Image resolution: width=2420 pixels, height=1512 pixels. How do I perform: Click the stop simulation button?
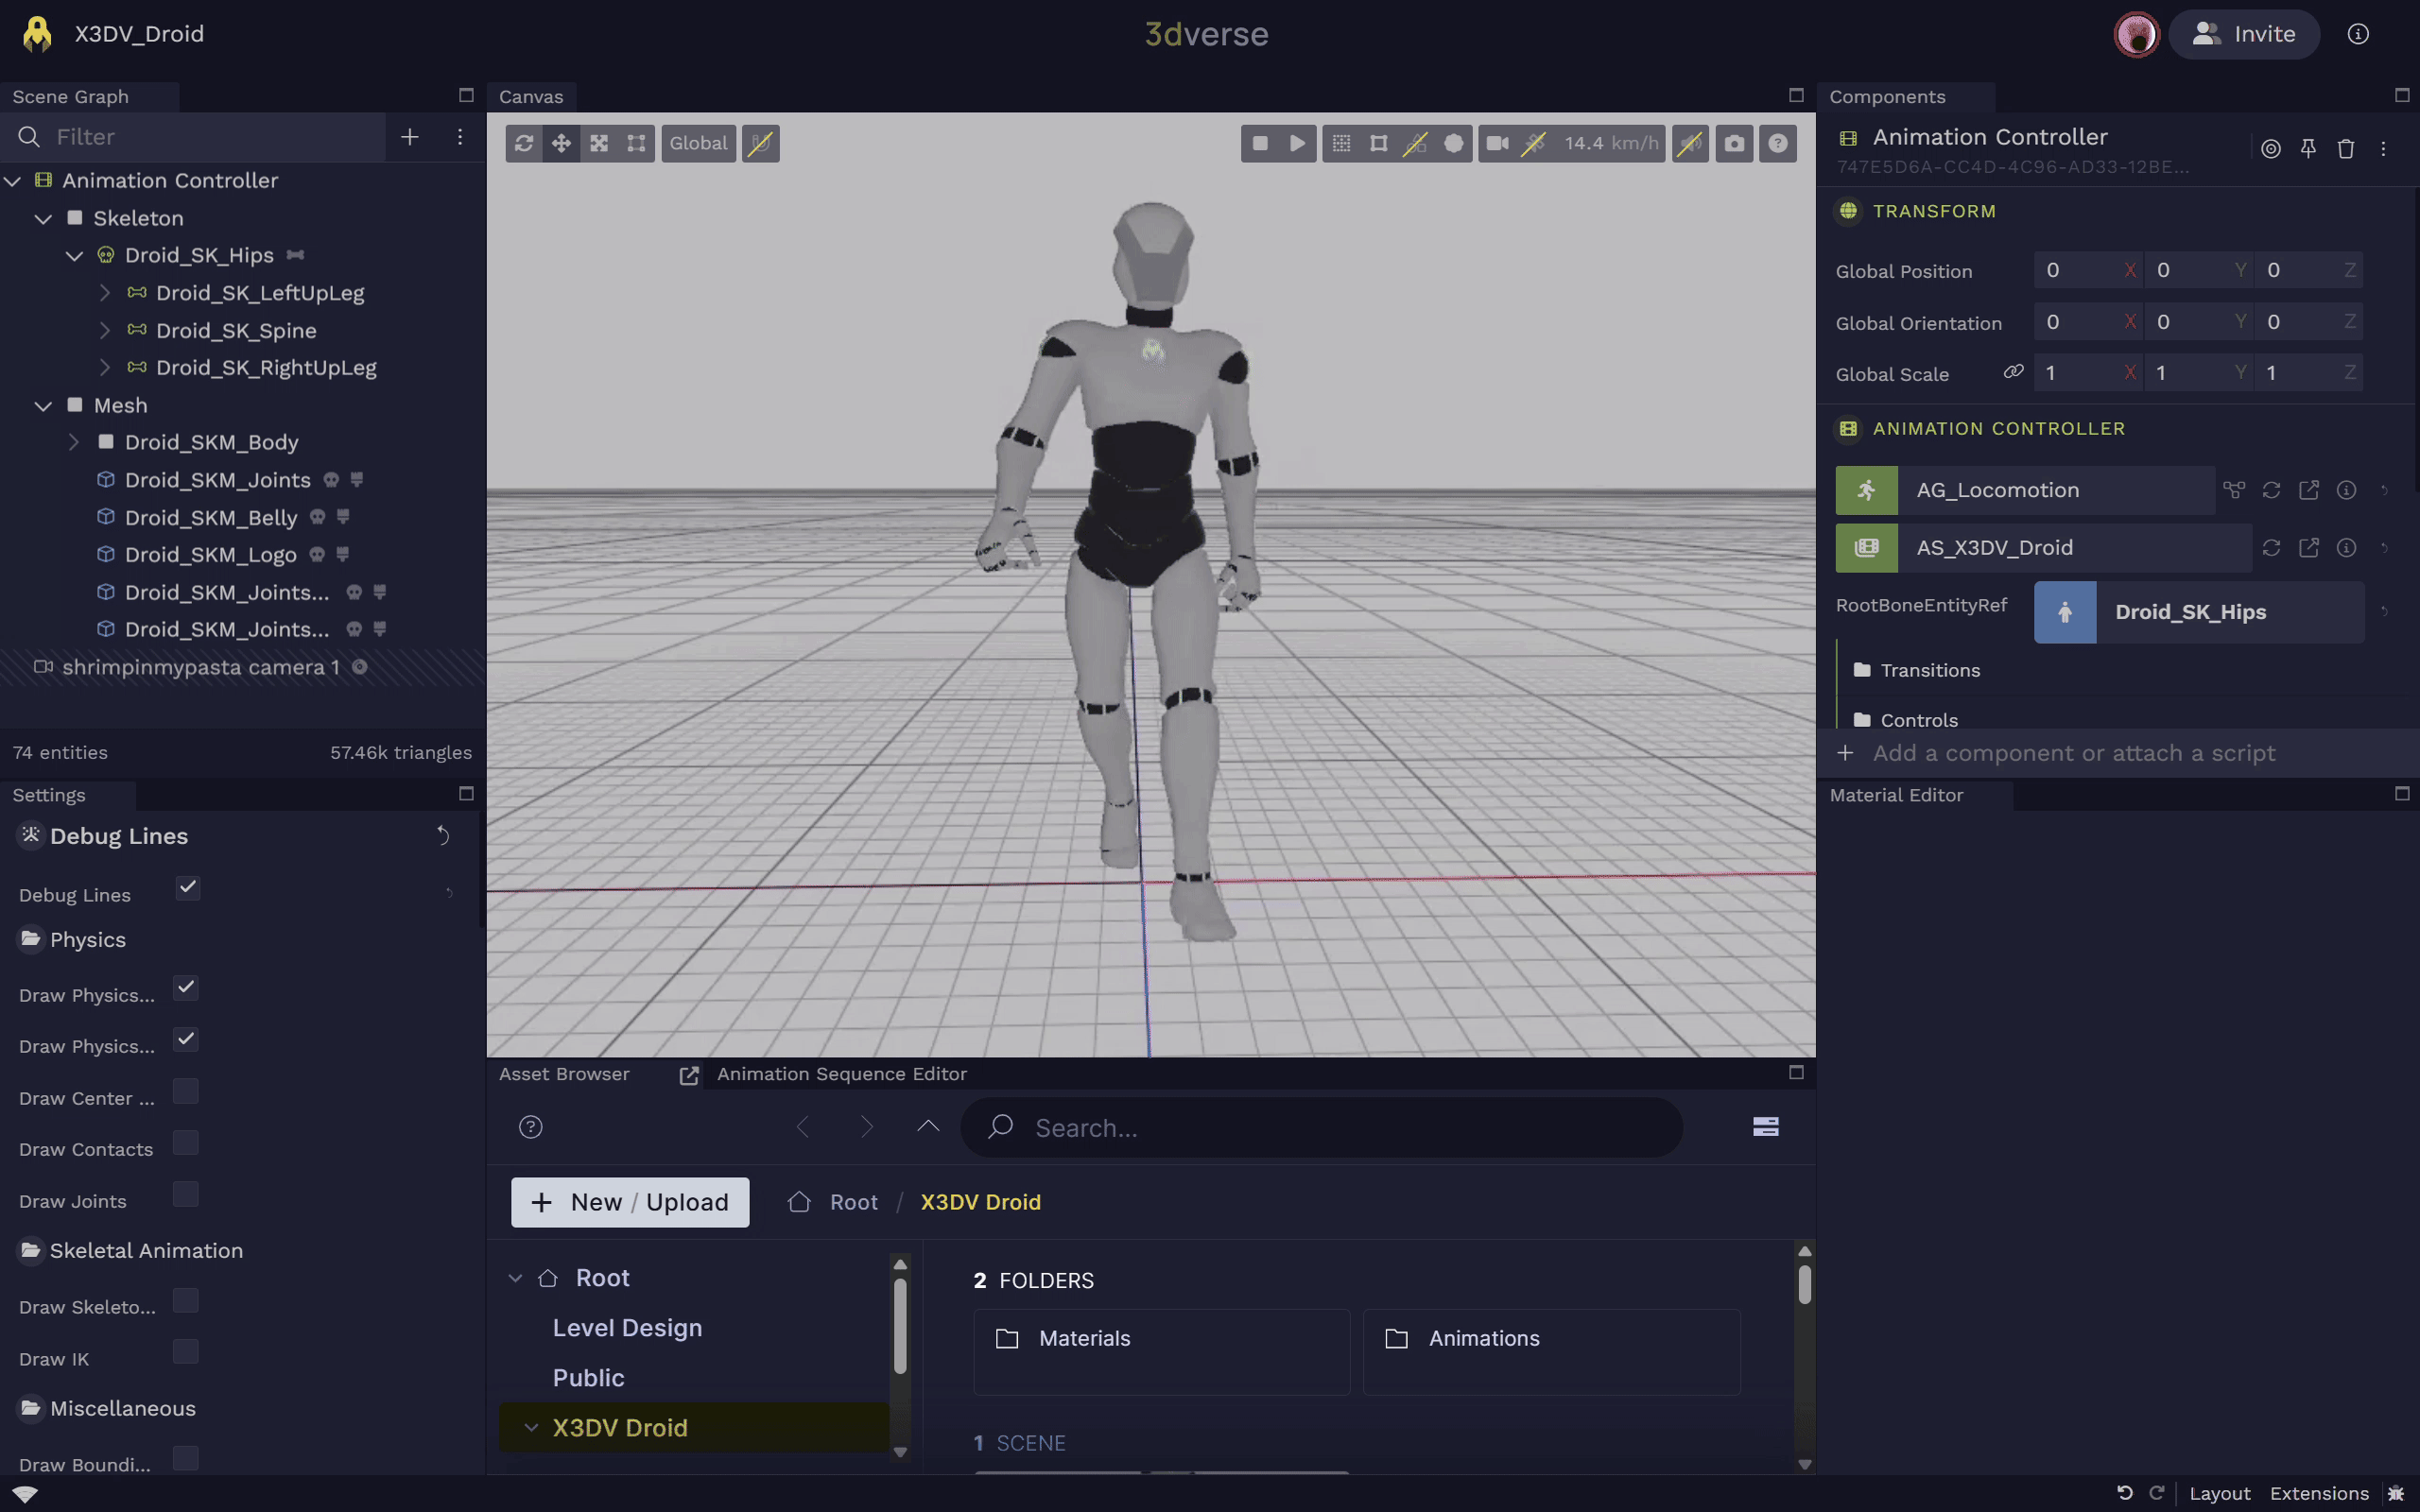1260,143
